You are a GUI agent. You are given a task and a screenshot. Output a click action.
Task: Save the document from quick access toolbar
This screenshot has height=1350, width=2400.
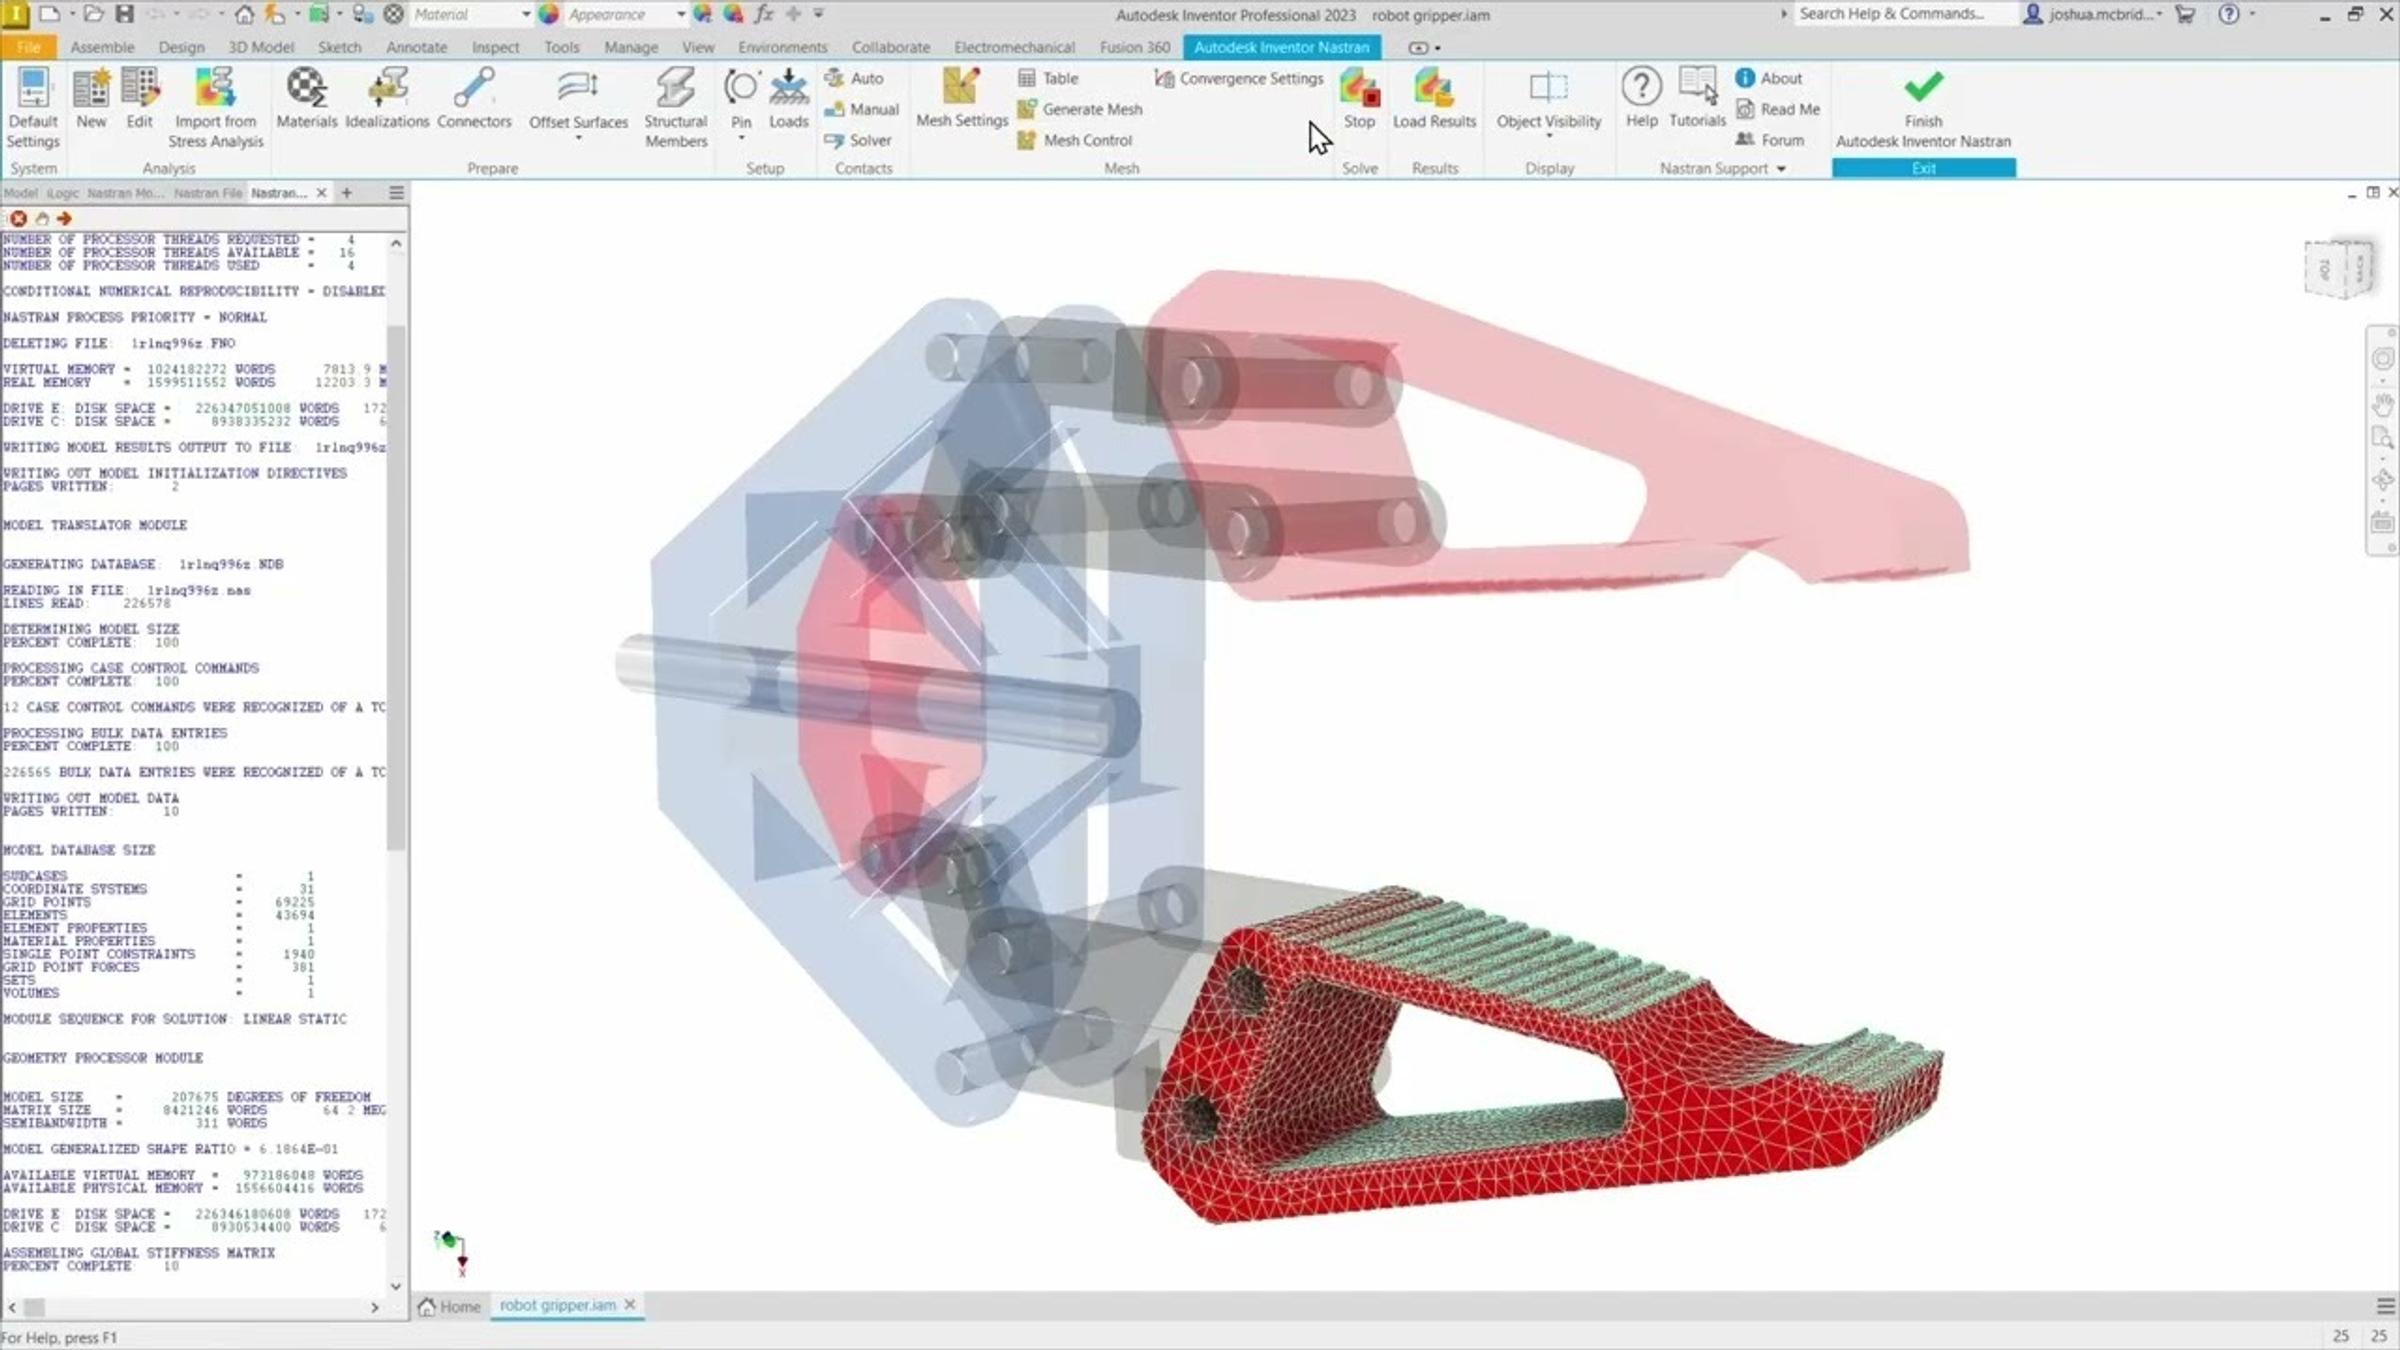(124, 14)
